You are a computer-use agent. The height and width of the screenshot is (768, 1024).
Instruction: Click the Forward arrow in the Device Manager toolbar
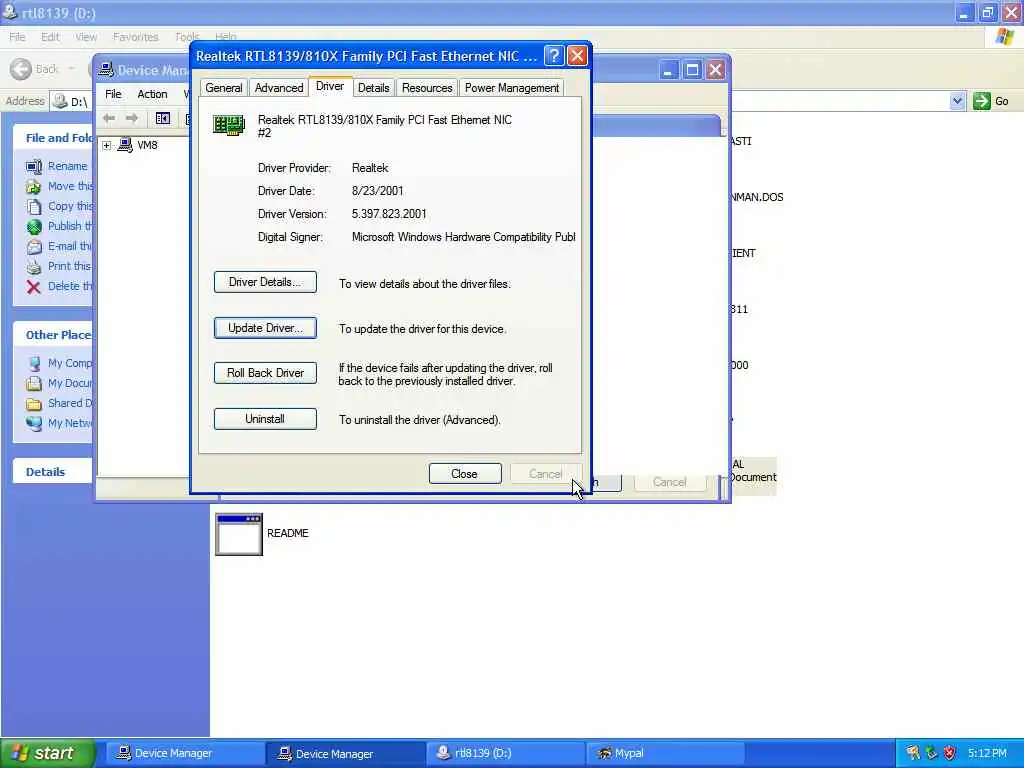pos(132,118)
